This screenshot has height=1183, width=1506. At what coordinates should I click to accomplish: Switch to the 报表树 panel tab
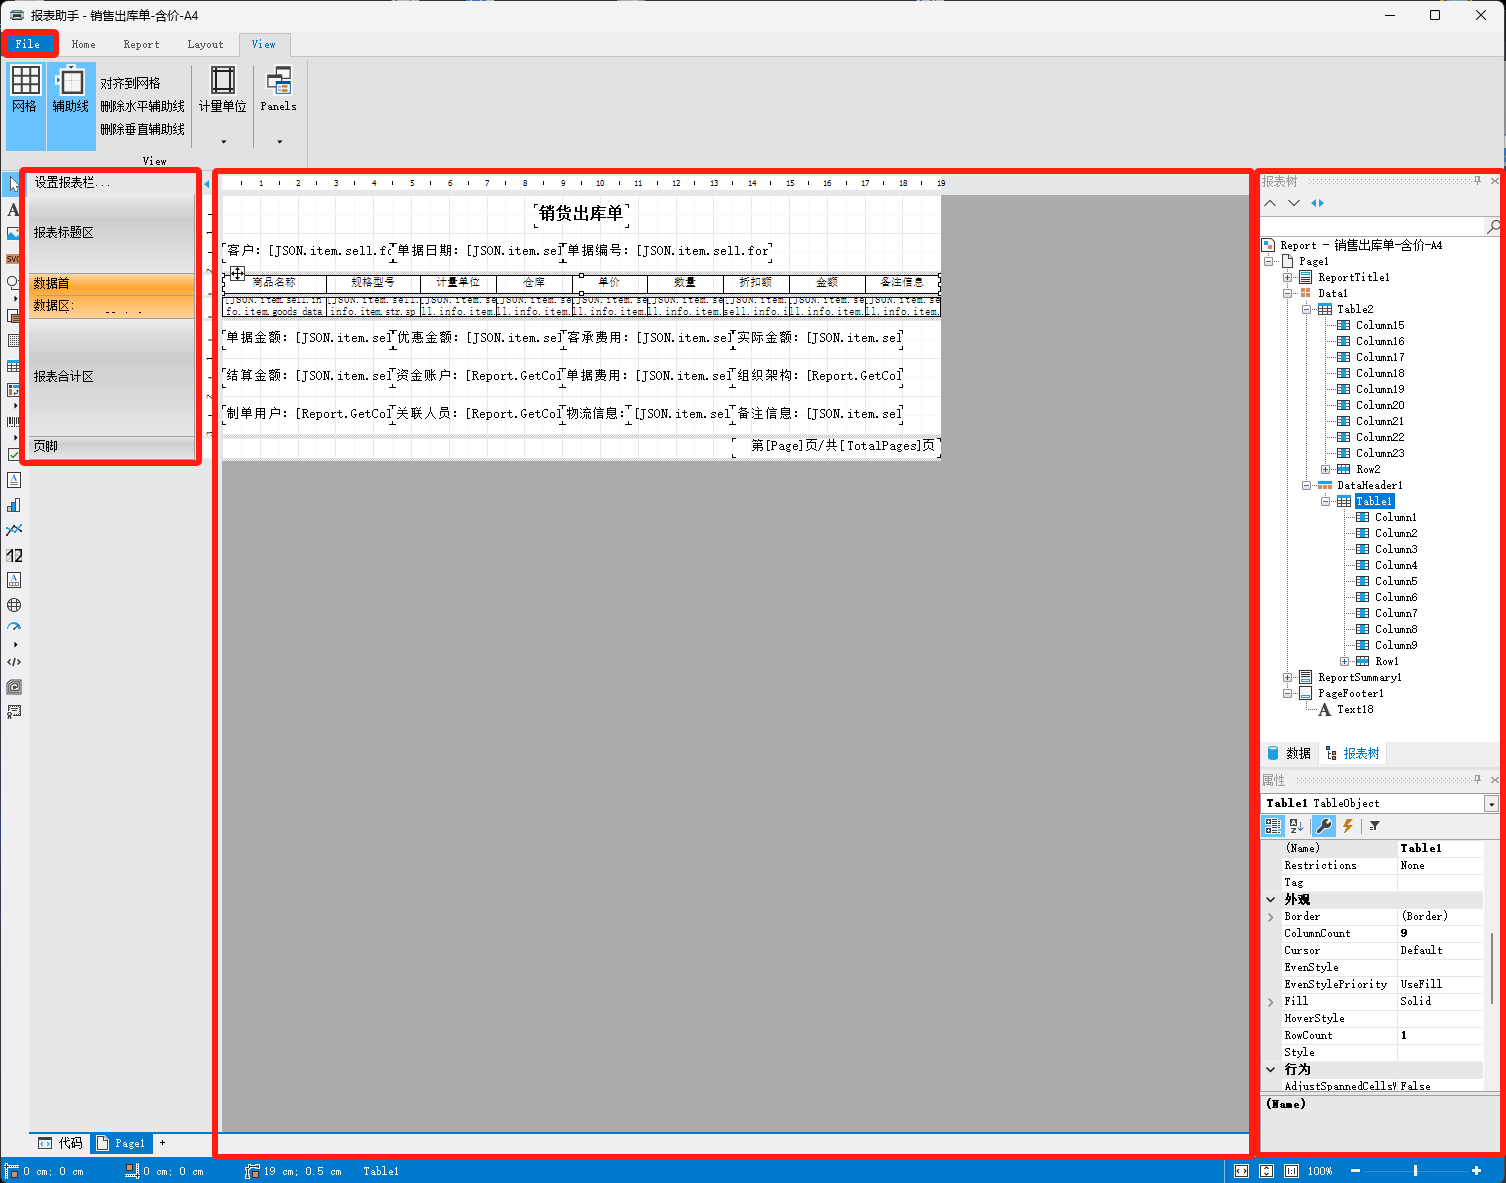pos(1353,753)
